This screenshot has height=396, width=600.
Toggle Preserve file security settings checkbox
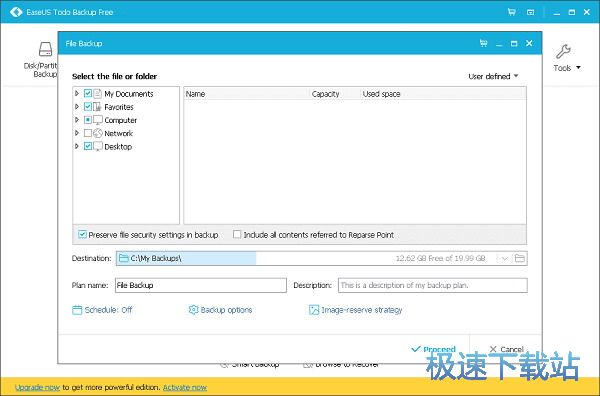pos(82,235)
